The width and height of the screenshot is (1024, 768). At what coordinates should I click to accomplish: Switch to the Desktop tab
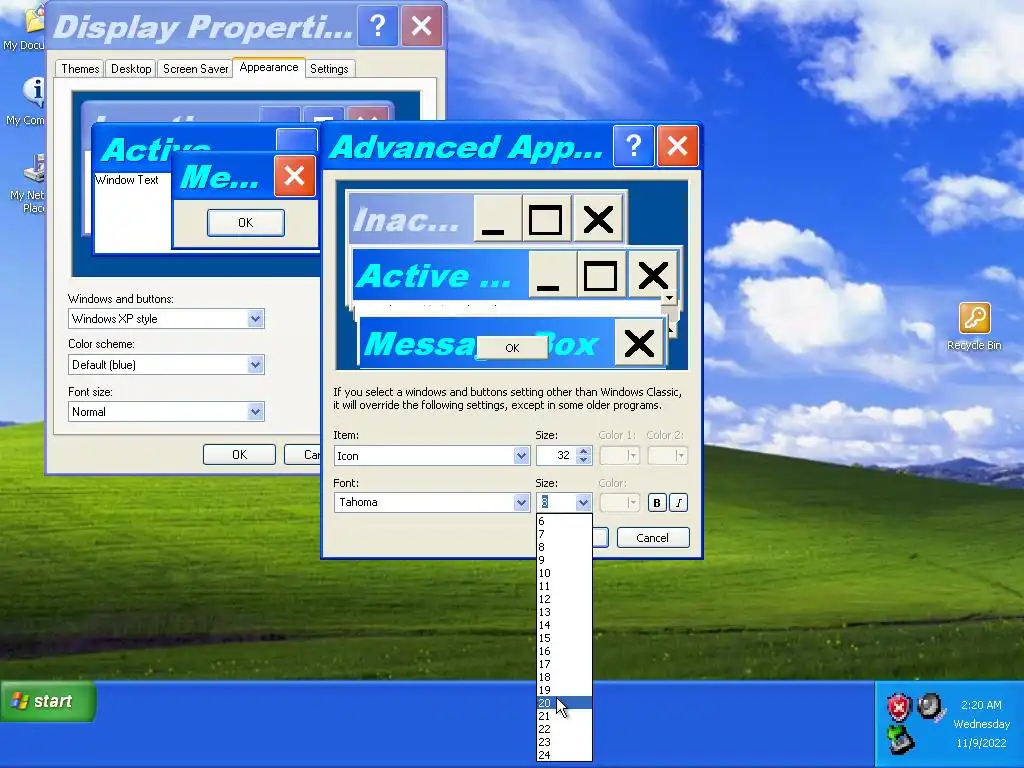131,69
